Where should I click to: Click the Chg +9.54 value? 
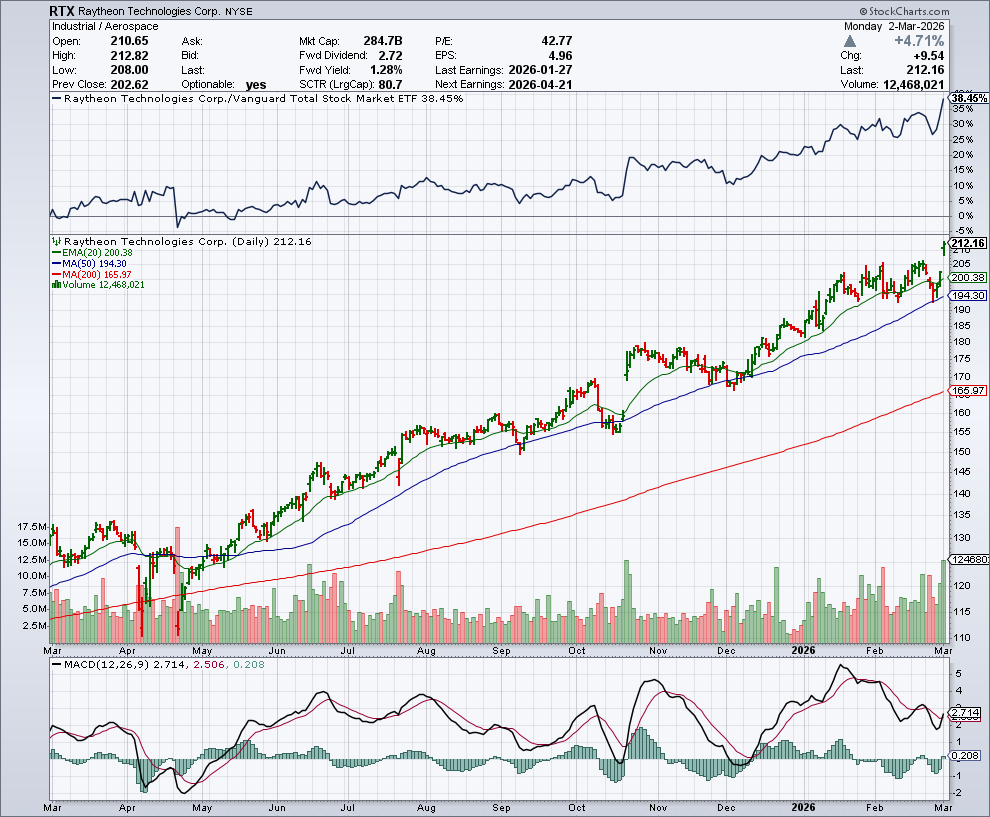pyautogui.click(x=928, y=56)
